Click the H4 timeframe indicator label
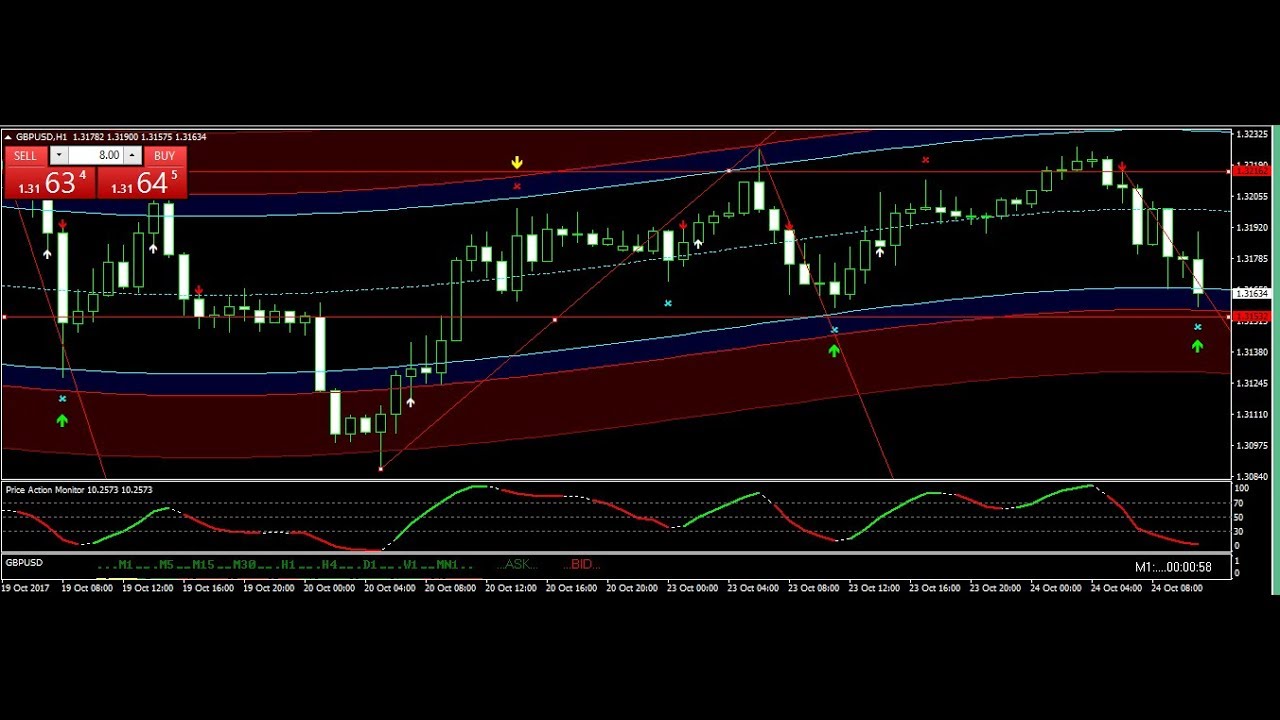Screen dimensions: 1280x720 [329, 565]
